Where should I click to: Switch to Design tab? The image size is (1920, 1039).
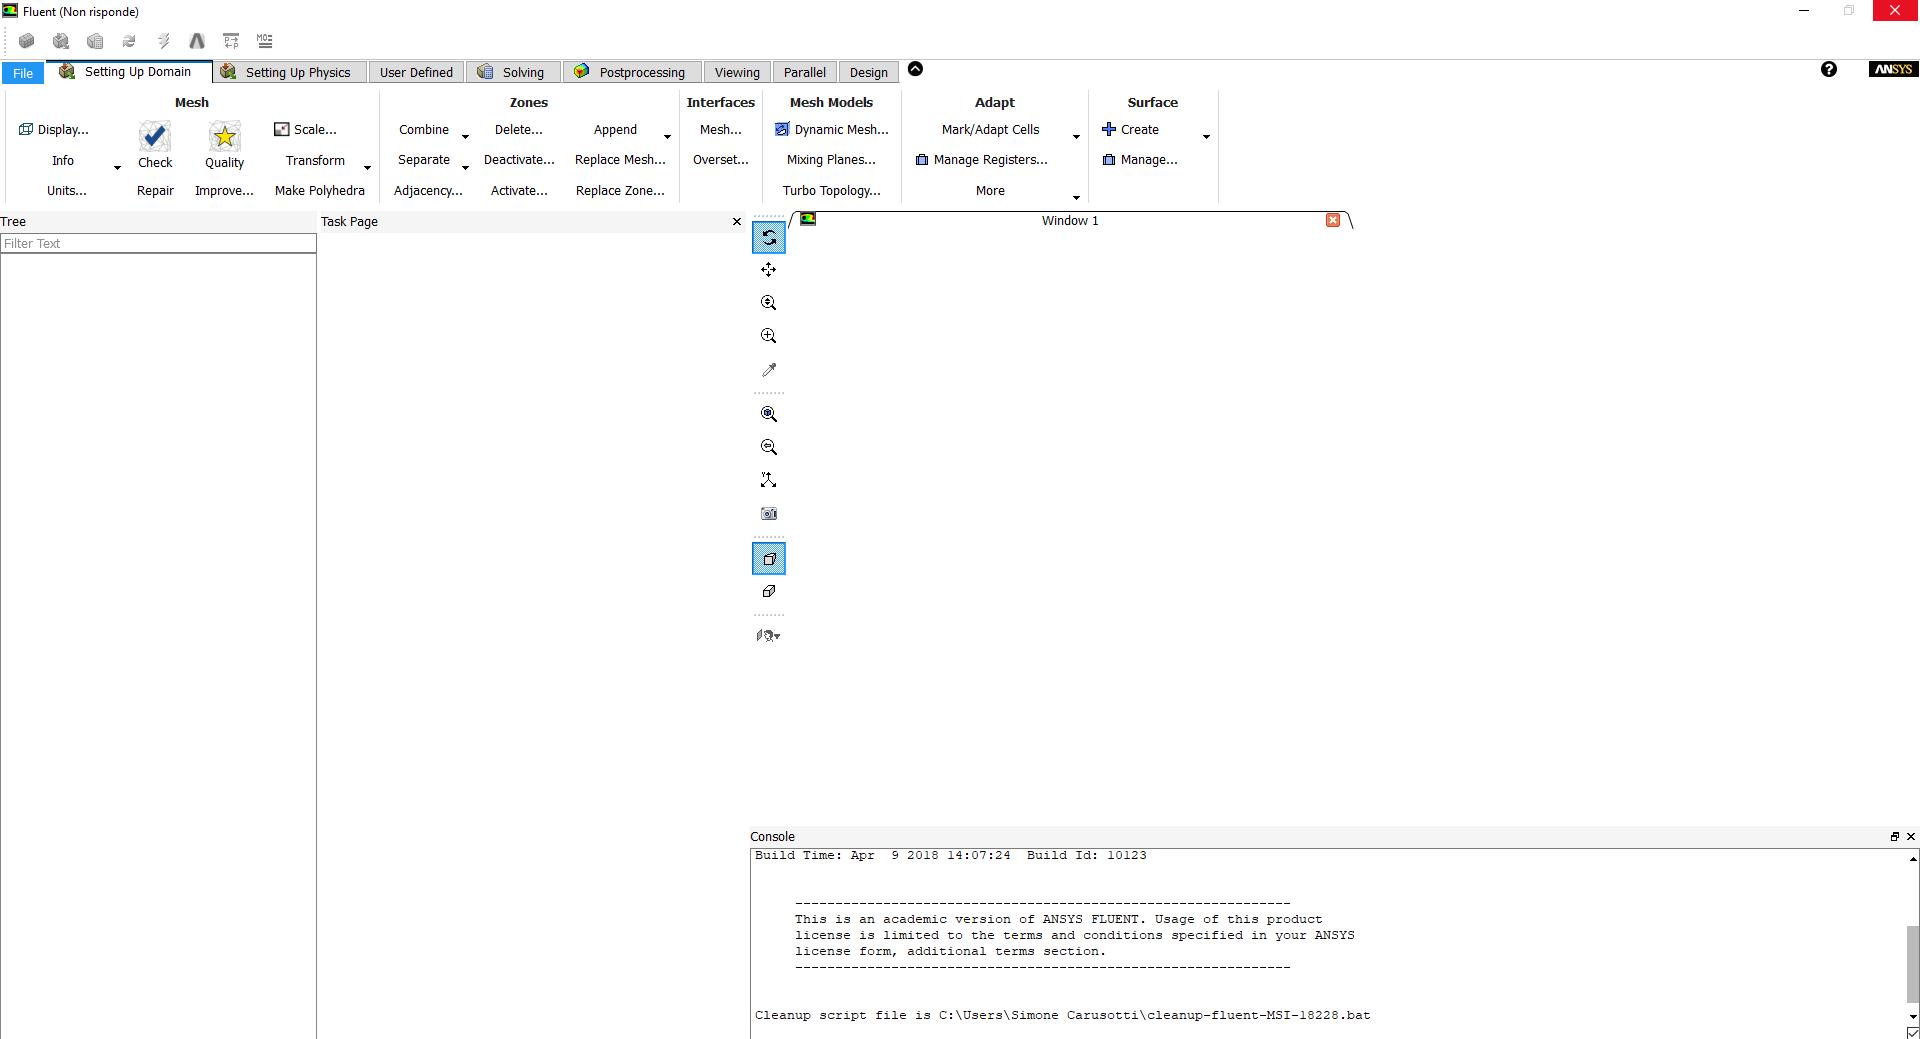tap(868, 72)
